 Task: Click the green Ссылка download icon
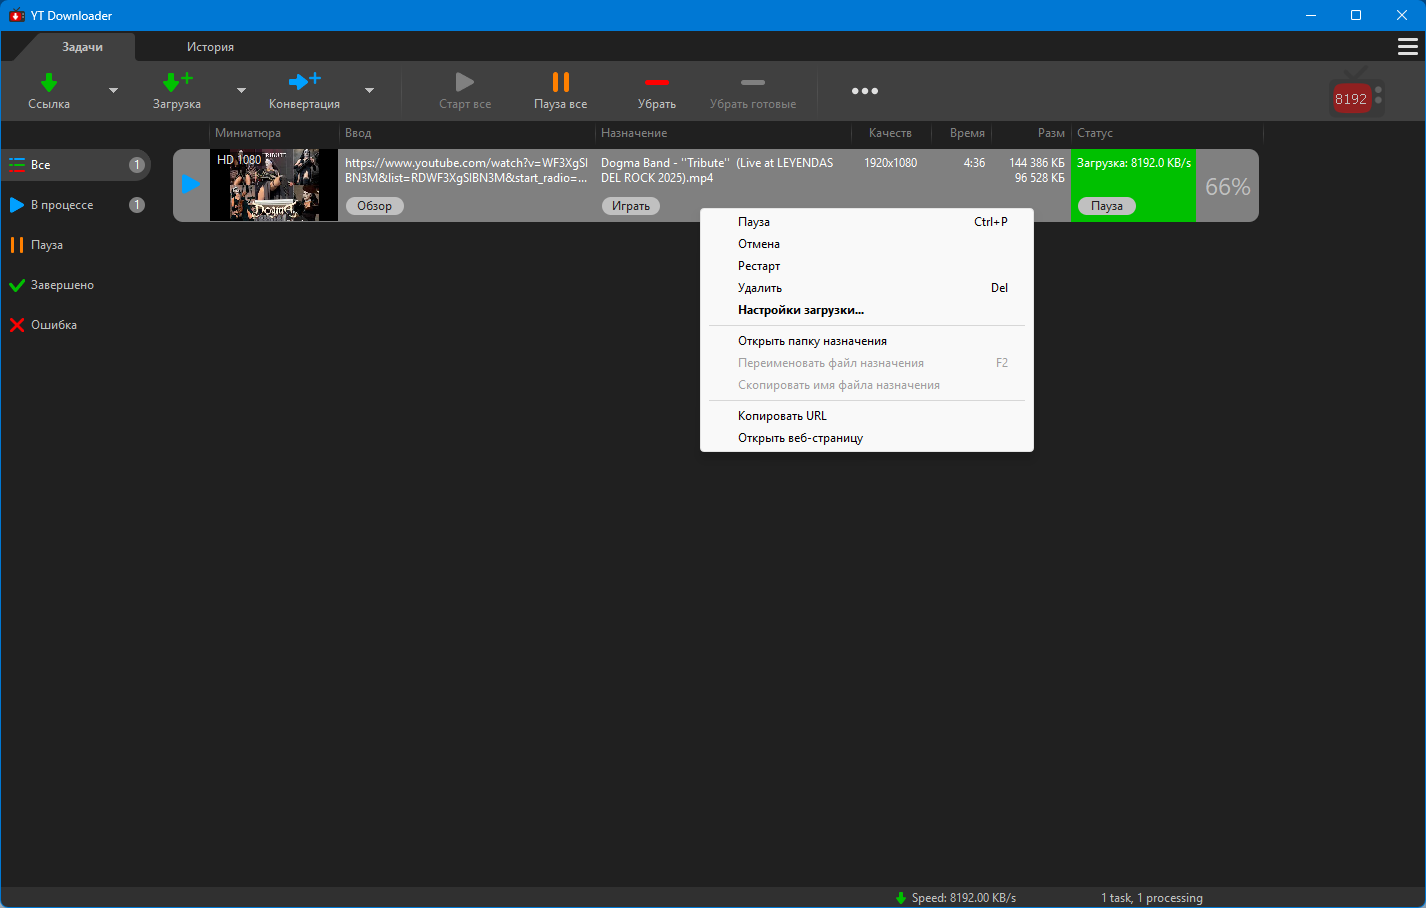(49, 83)
